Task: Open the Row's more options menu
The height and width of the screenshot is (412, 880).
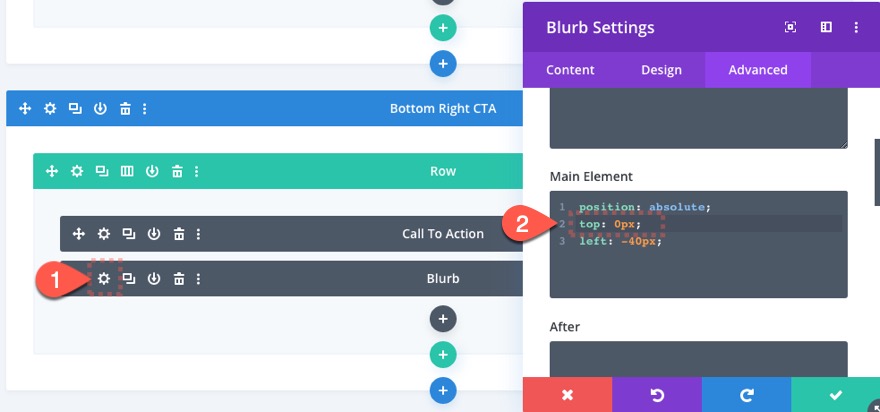Action: [198, 171]
